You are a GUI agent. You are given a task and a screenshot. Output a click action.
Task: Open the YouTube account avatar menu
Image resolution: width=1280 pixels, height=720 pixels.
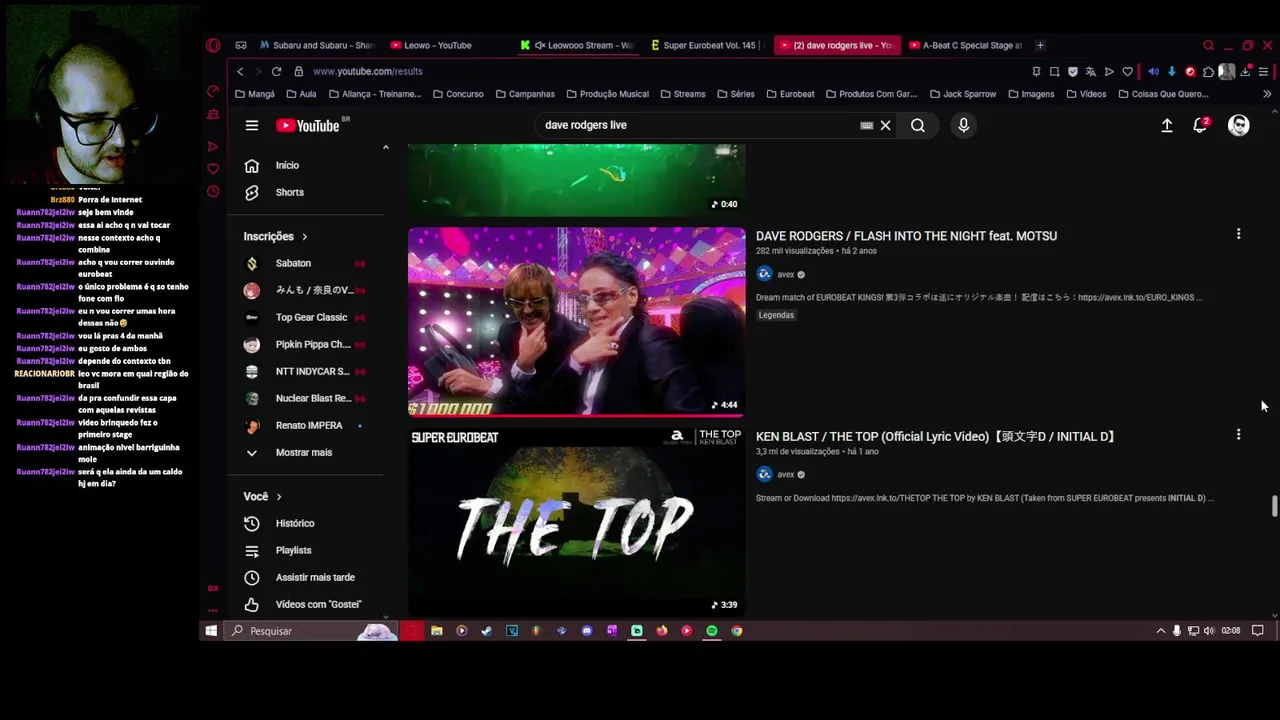pyautogui.click(x=1239, y=125)
